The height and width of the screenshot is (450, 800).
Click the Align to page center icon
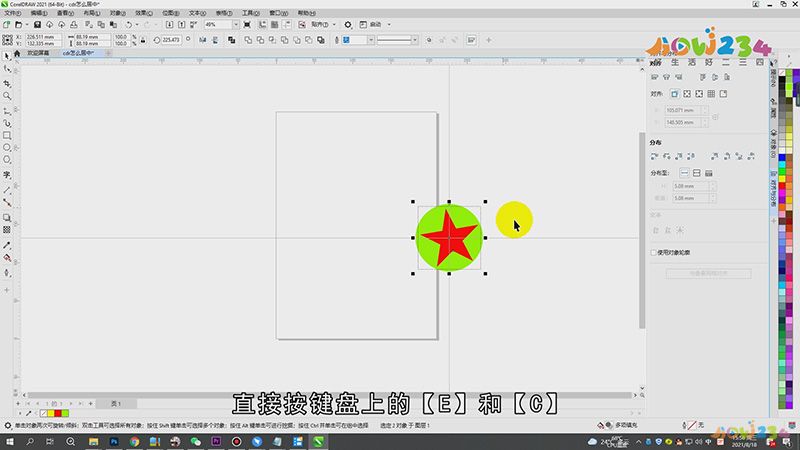699,94
